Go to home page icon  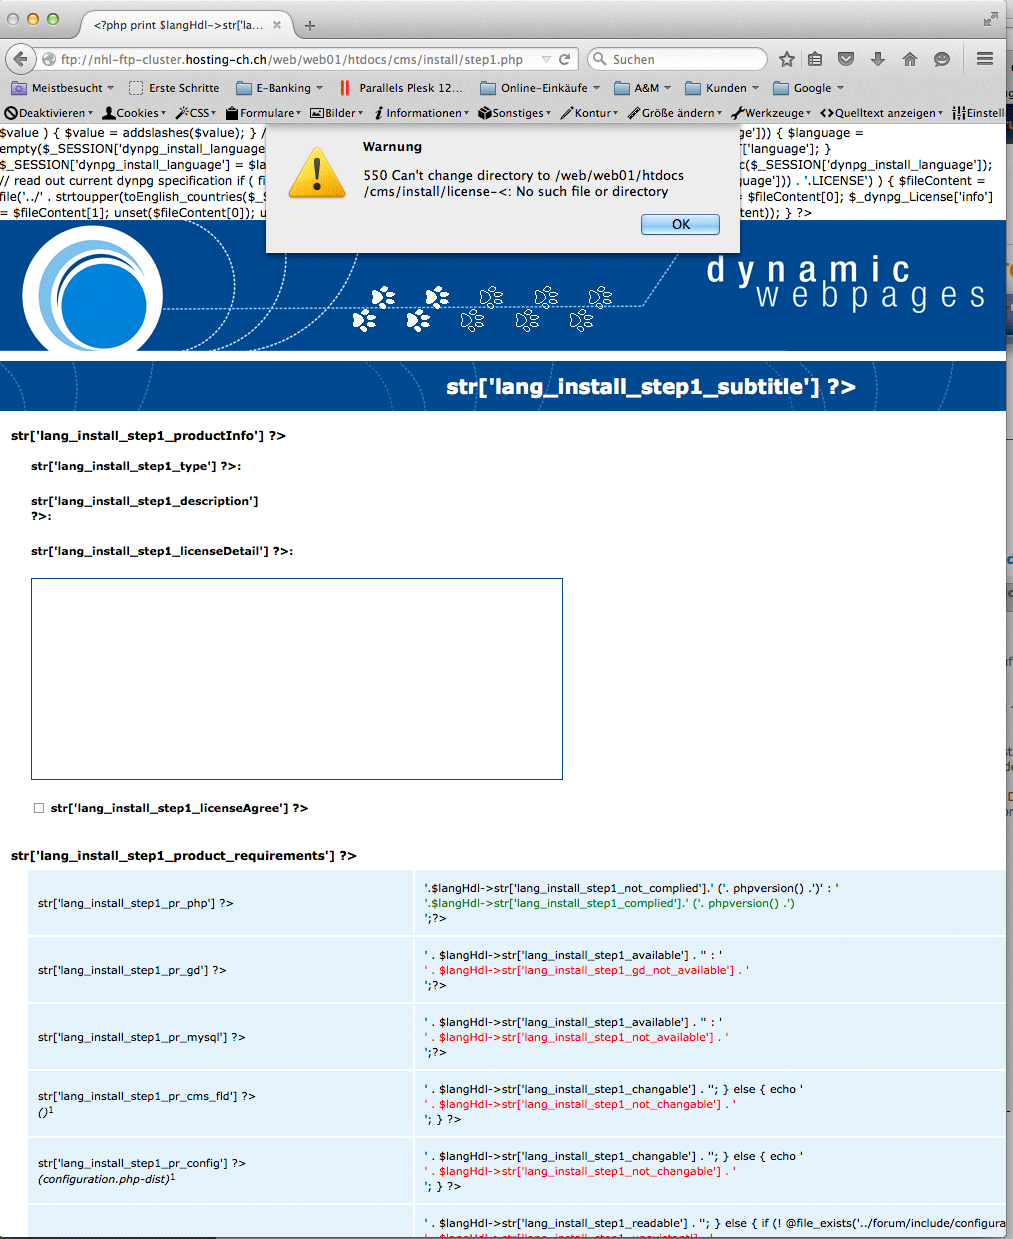[x=910, y=59]
